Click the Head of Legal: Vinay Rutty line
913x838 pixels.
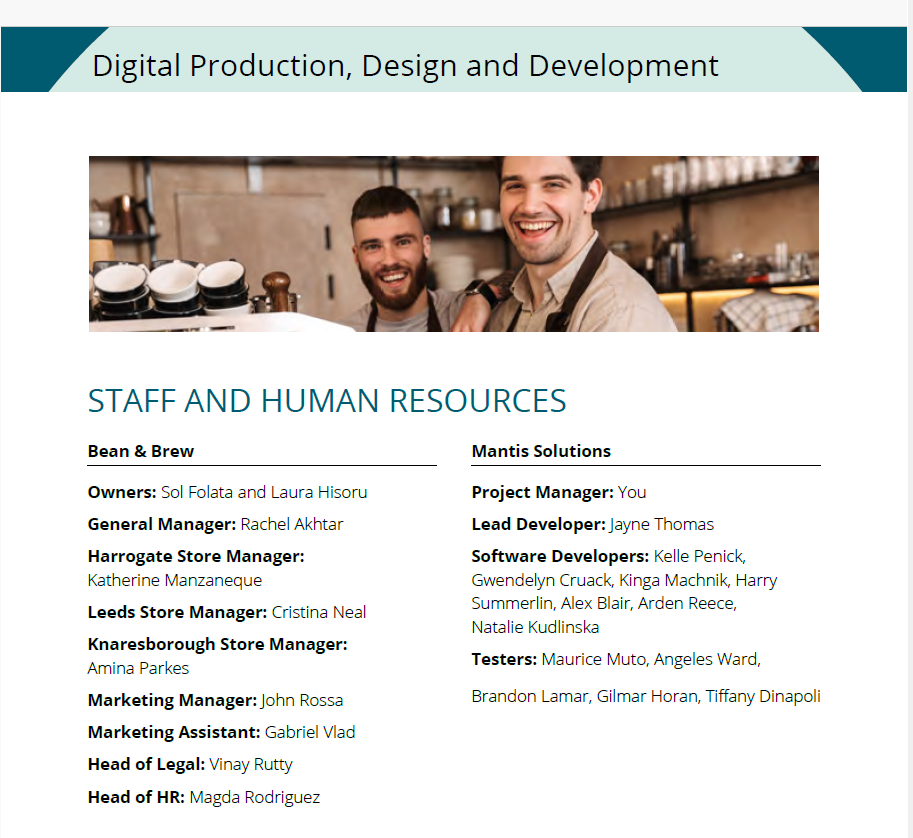coord(190,764)
